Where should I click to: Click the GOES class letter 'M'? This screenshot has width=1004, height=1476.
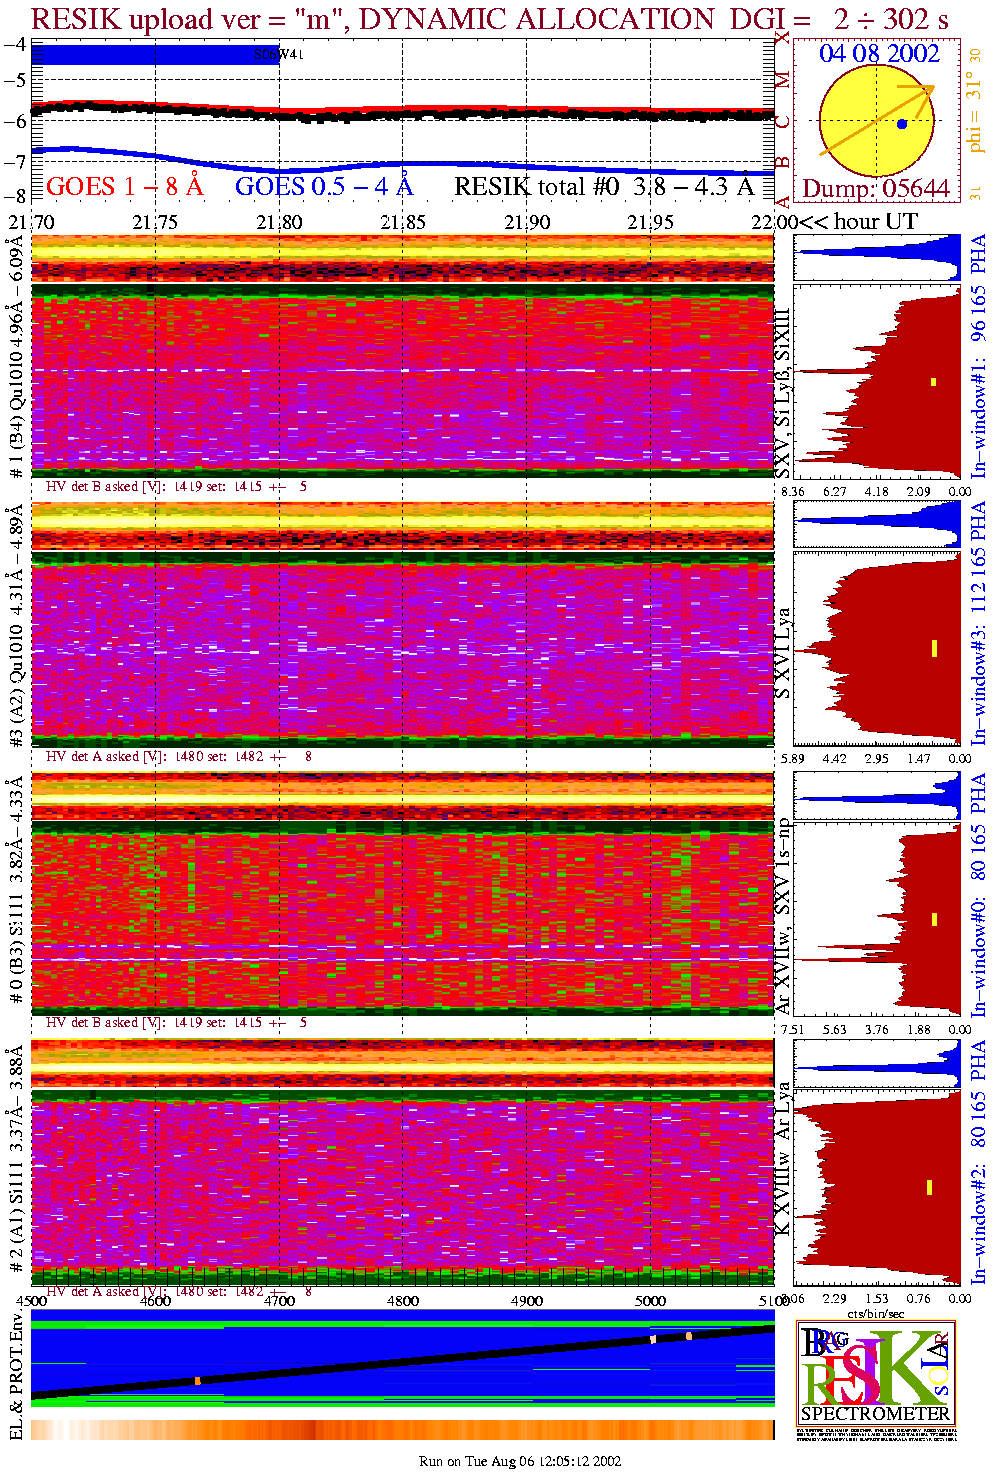(783, 79)
